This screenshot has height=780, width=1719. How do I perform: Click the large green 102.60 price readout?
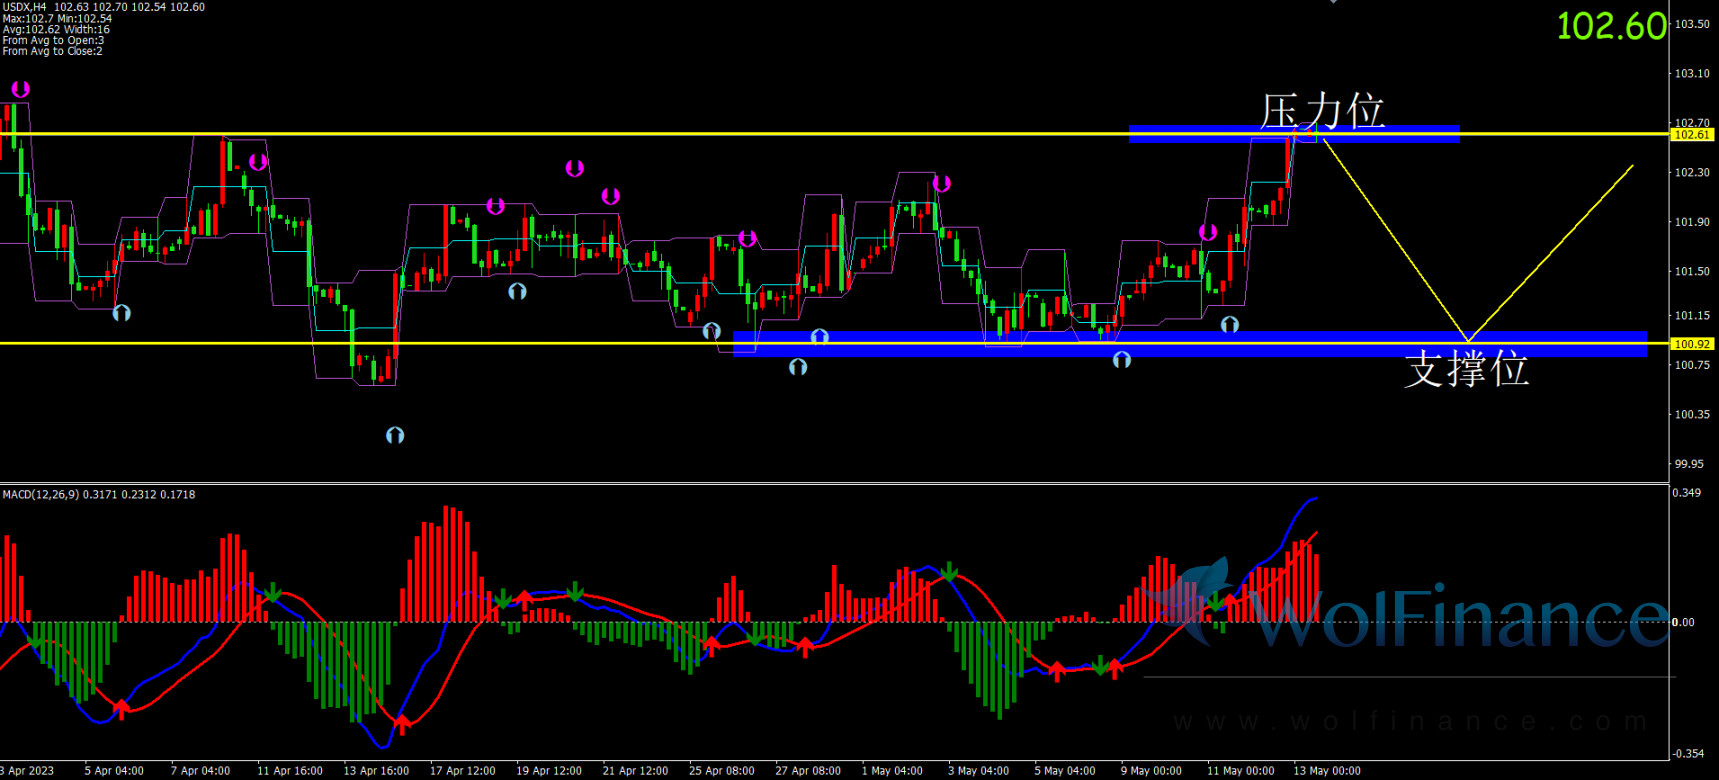pos(1612,26)
